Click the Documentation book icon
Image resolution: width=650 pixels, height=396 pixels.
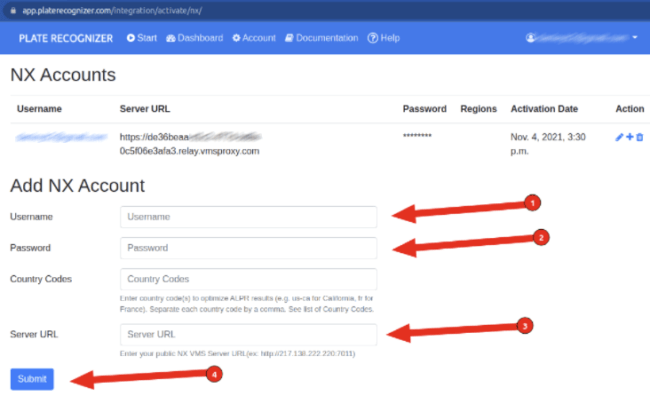point(289,38)
